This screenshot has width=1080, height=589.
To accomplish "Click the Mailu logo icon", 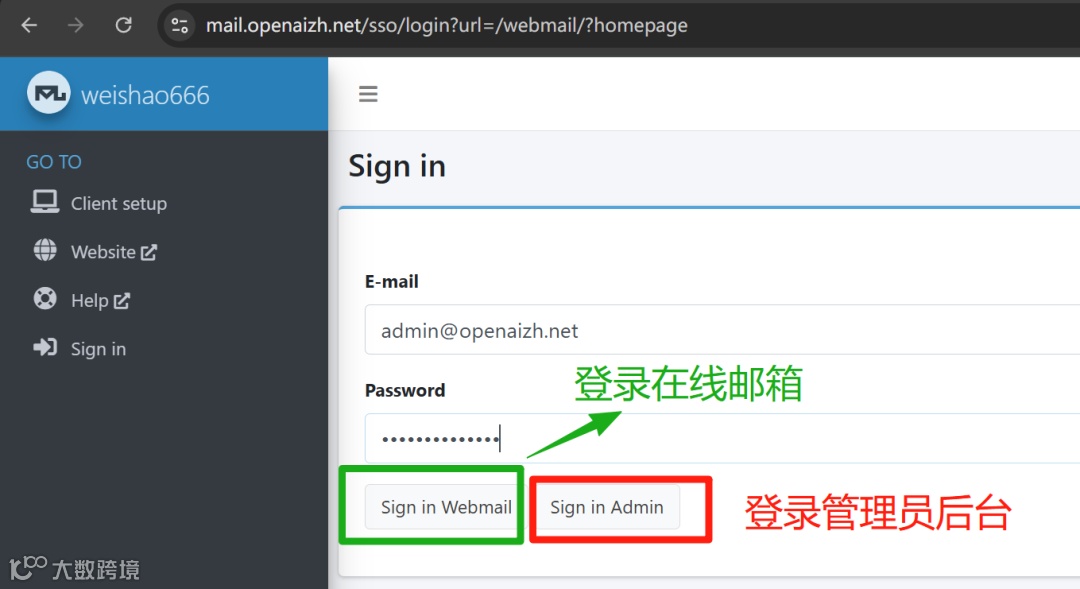I will [x=48, y=93].
